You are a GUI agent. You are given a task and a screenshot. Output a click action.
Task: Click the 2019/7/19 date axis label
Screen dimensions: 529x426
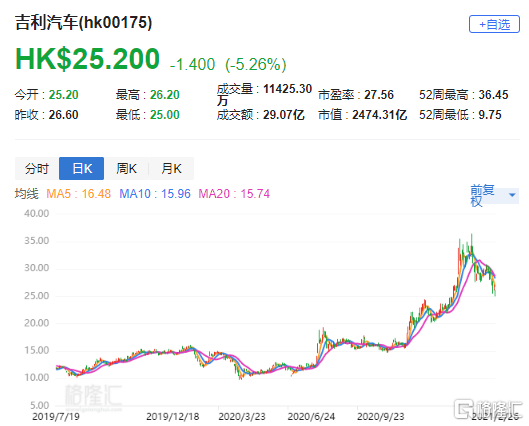(x=56, y=417)
